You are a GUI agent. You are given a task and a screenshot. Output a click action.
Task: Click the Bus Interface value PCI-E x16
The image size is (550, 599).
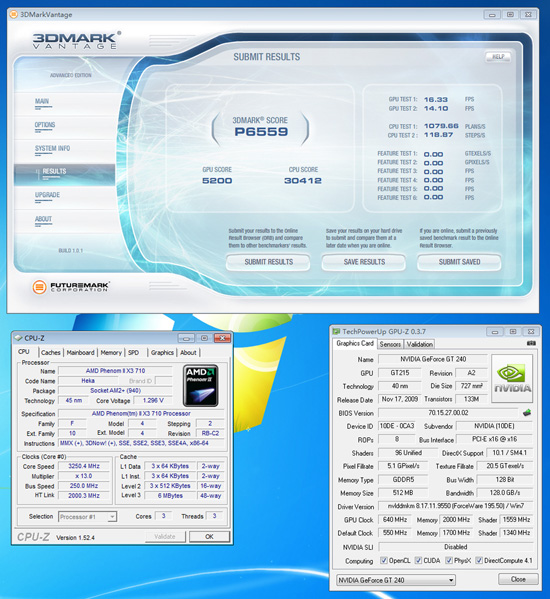click(494, 439)
